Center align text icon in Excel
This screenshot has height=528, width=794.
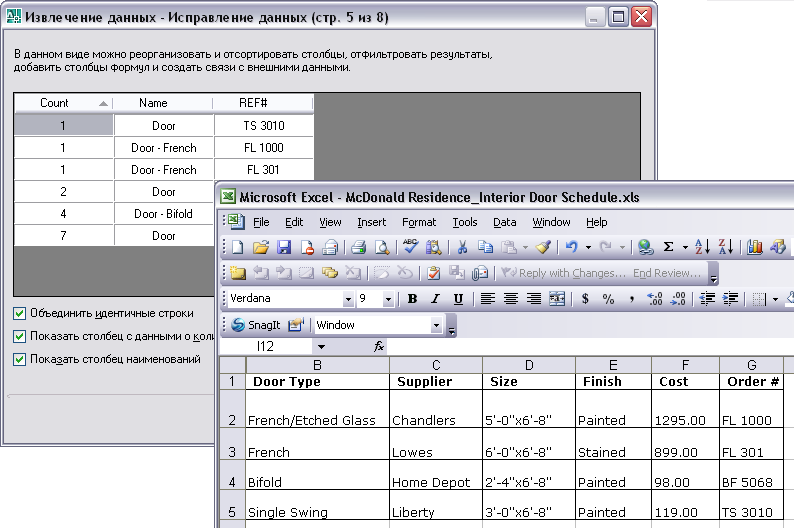pos(511,299)
